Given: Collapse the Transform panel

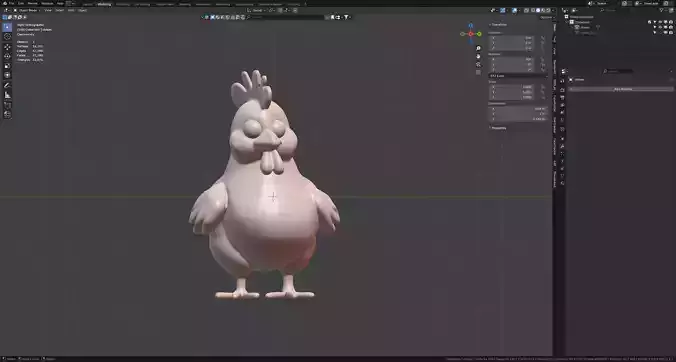Looking at the screenshot, I should (x=498, y=25).
